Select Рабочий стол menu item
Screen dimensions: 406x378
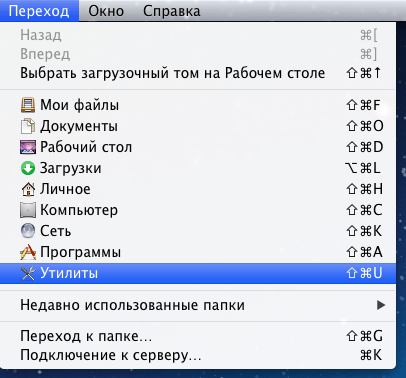point(198,147)
